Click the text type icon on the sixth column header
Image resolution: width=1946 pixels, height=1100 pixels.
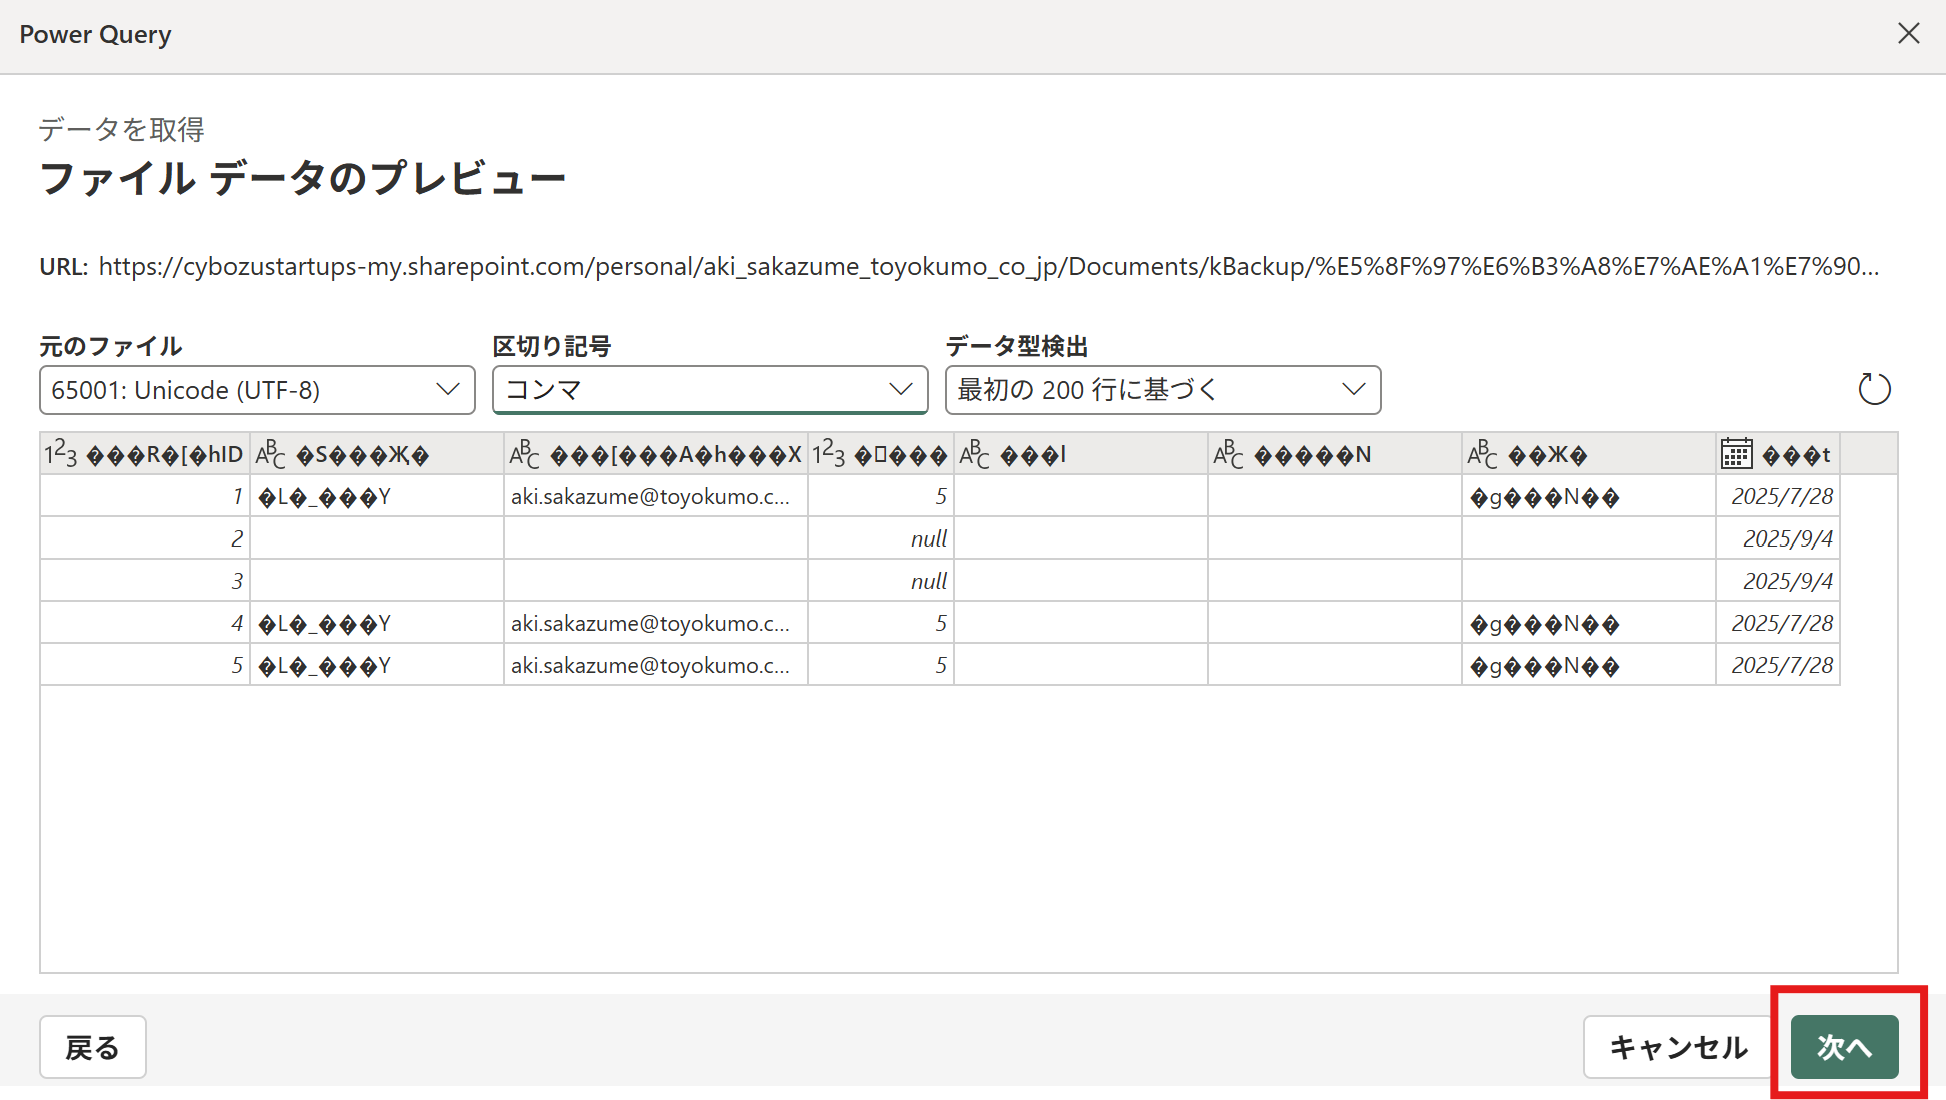[1229, 455]
